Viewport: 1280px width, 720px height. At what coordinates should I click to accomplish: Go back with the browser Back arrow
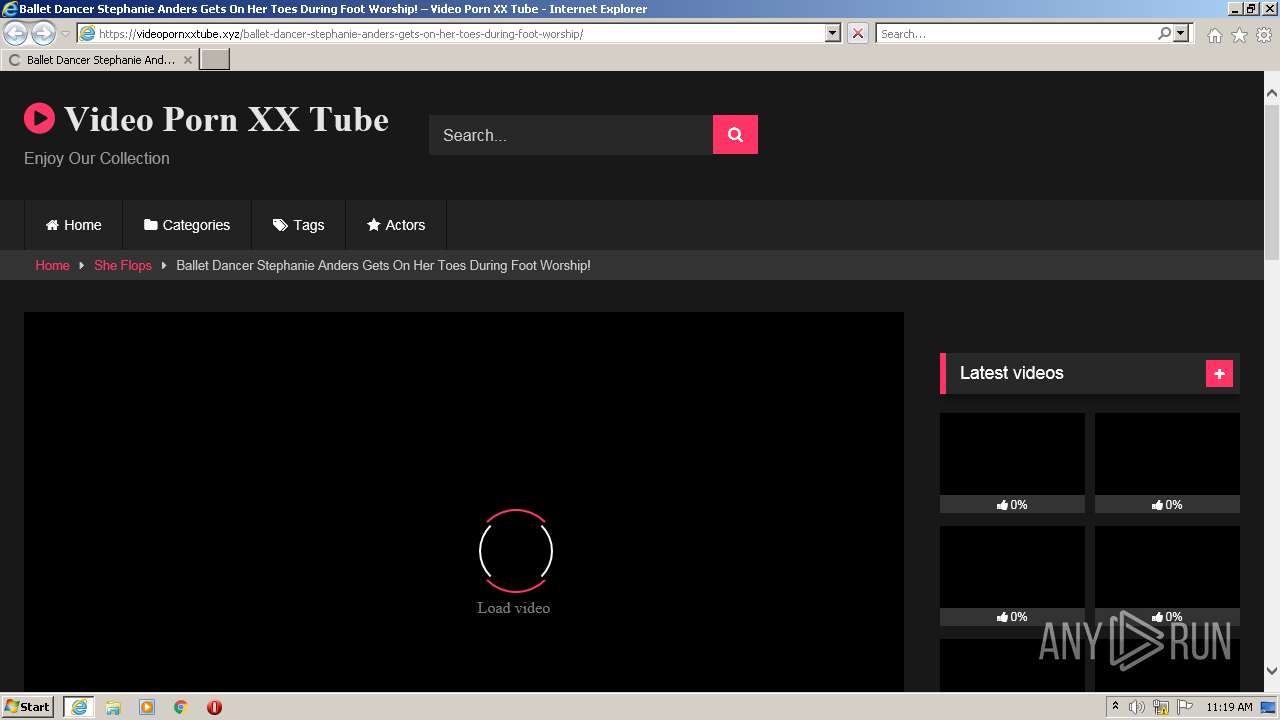pyautogui.click(x=16, y=33)
